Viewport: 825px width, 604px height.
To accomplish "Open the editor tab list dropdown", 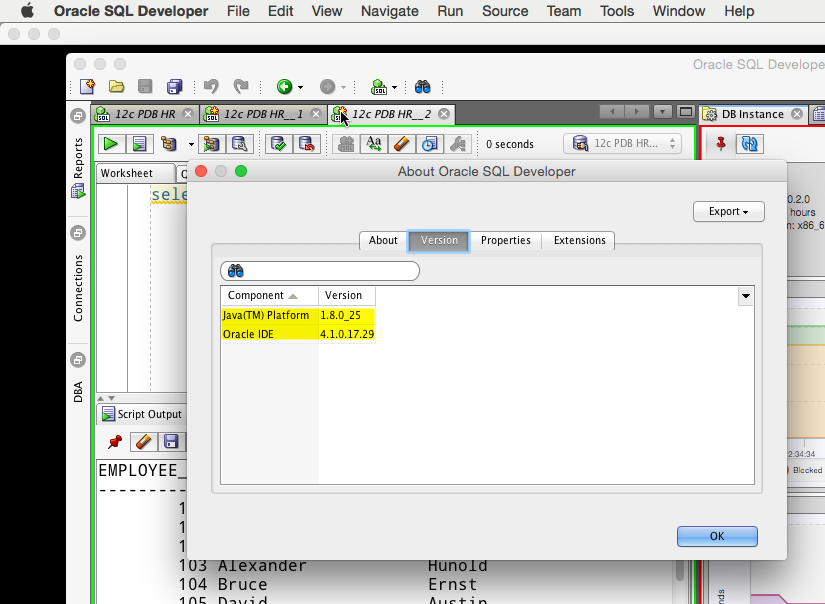I will point(662,112).
